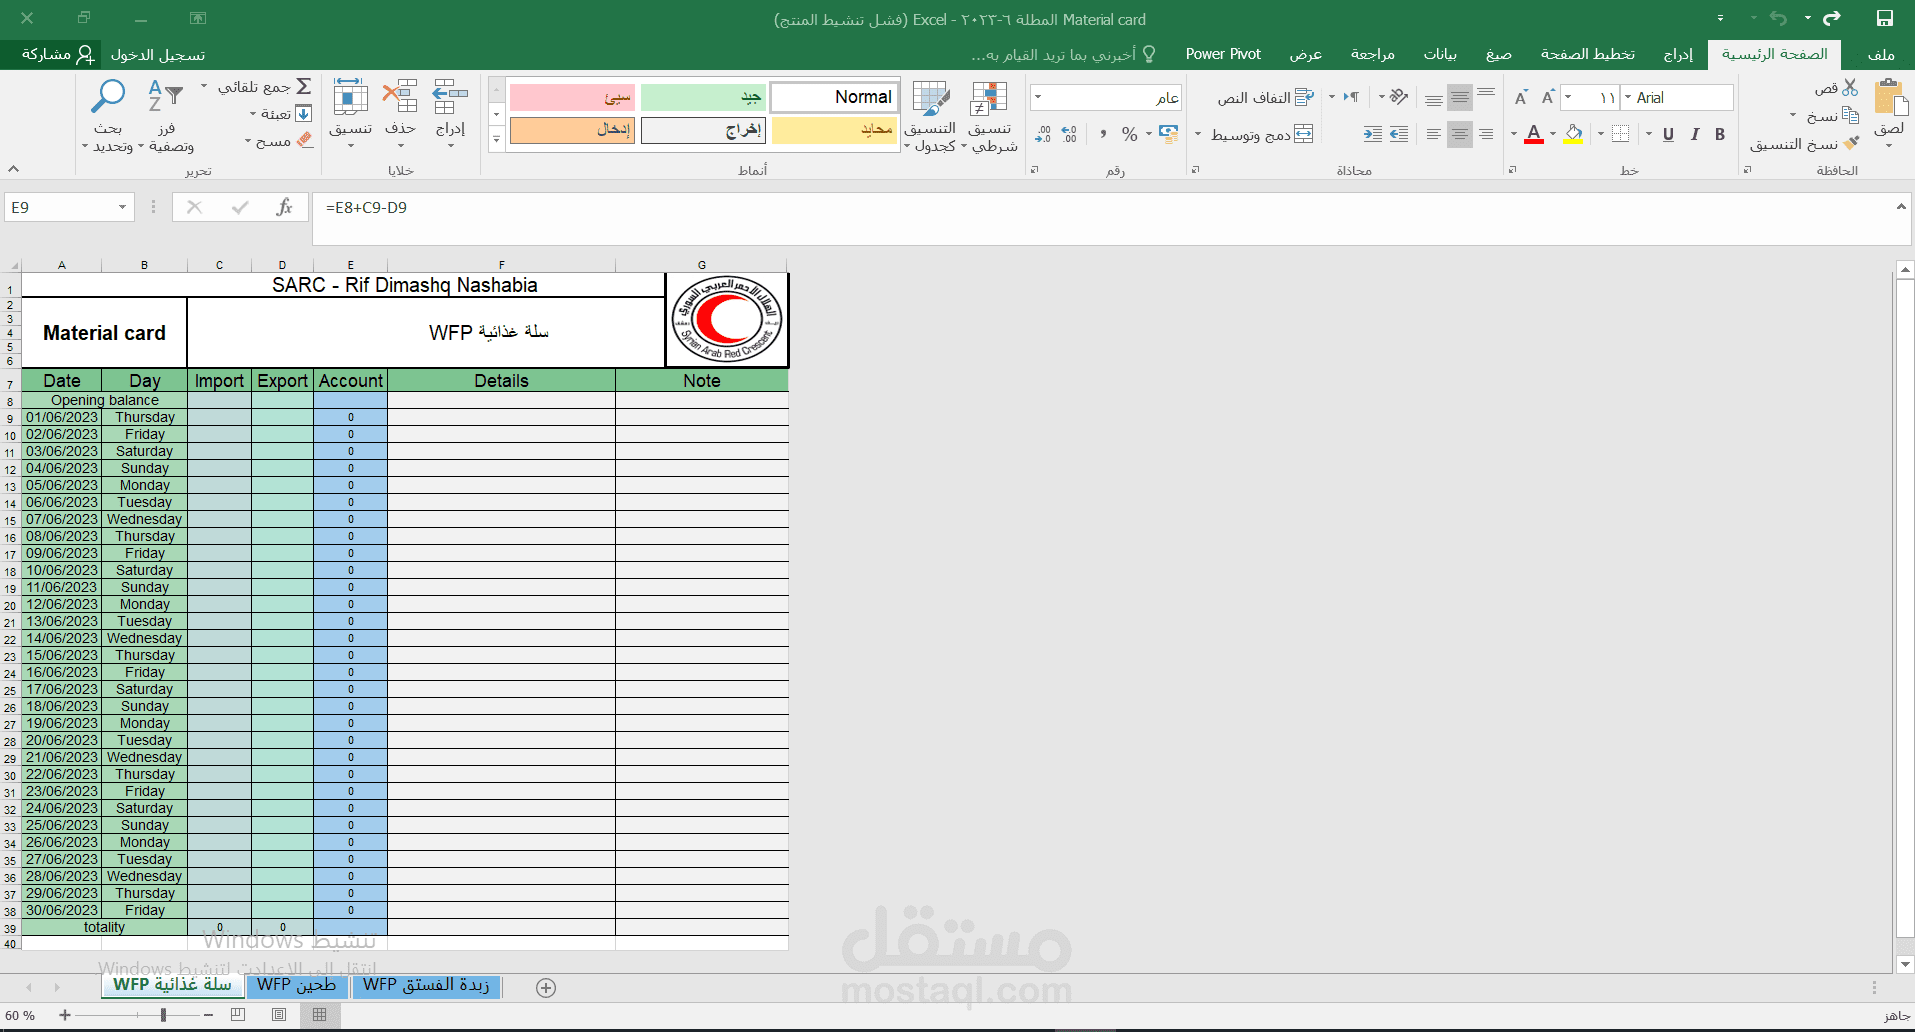Screen dimensions: 1915x1032
Task: Open Sort and Filter tool
Action: [x=166, y=96]
